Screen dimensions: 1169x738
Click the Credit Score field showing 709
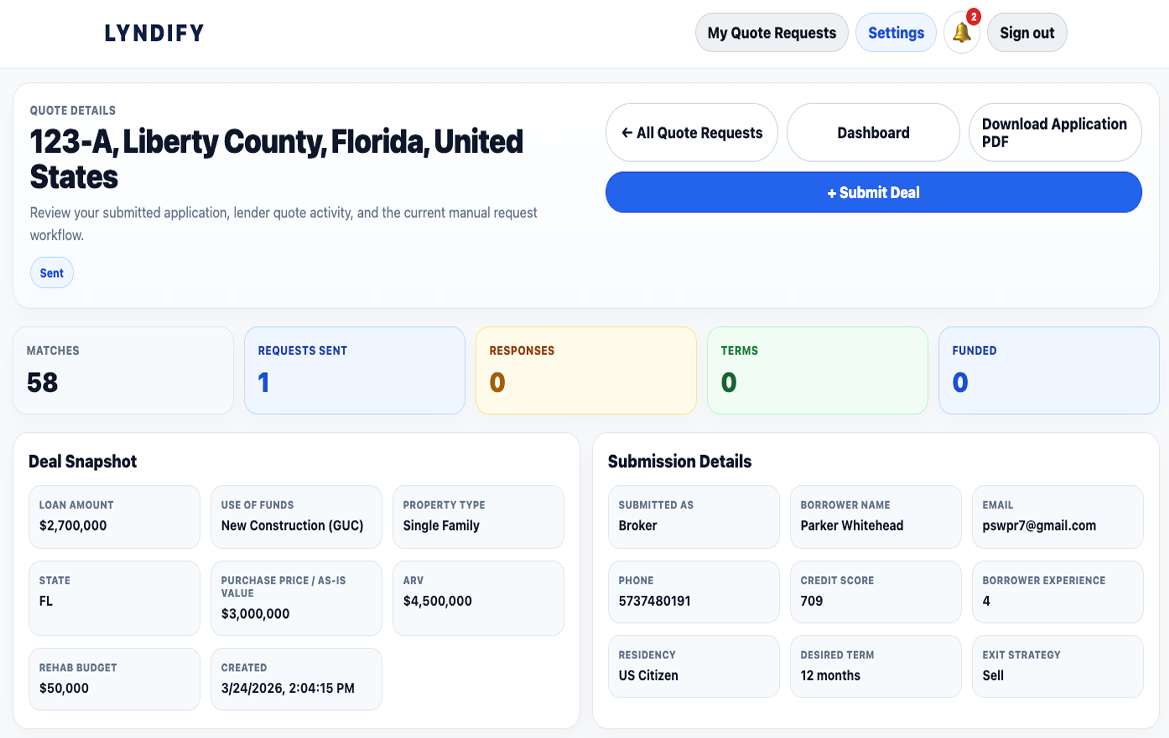pos(876,592)
